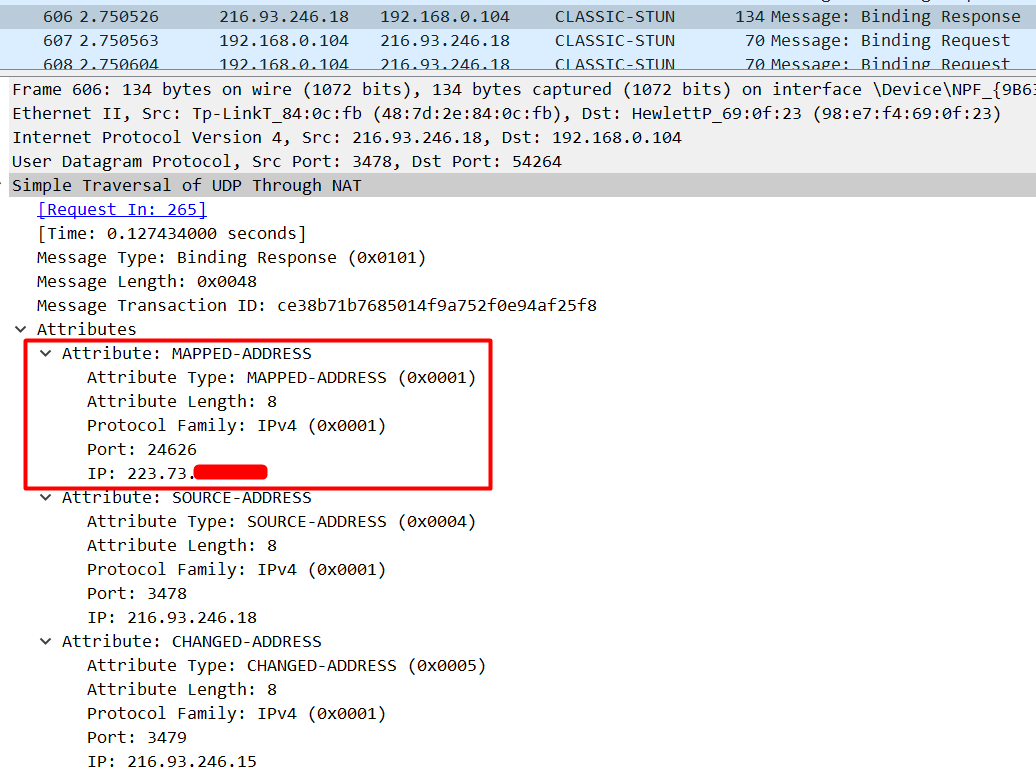Select Message Type: Binding Response field
1036x776 pixels.
click(x=231, y=258)
